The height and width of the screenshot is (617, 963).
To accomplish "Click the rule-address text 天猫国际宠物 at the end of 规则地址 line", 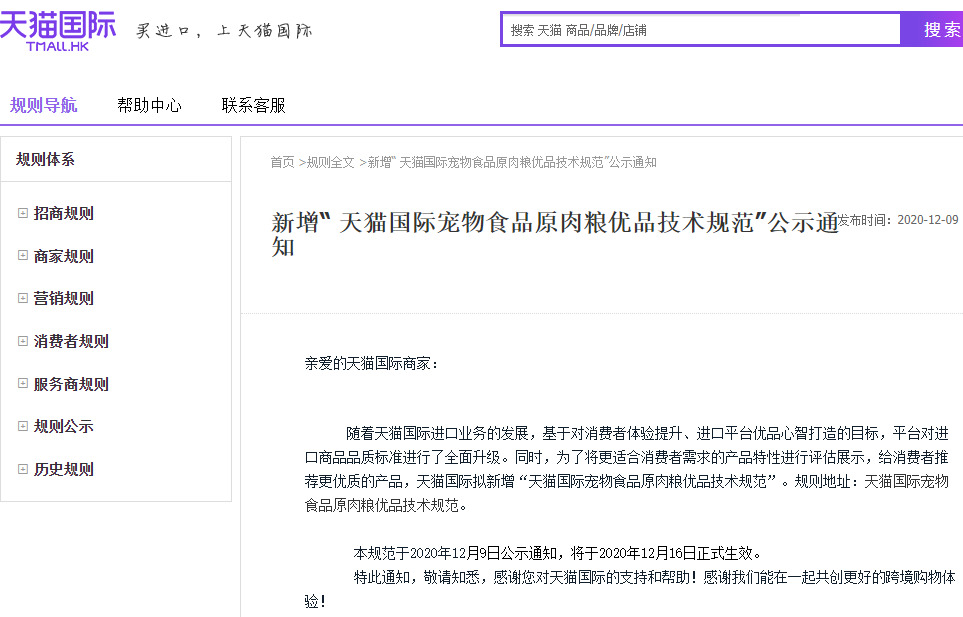I will pos(906,481).
